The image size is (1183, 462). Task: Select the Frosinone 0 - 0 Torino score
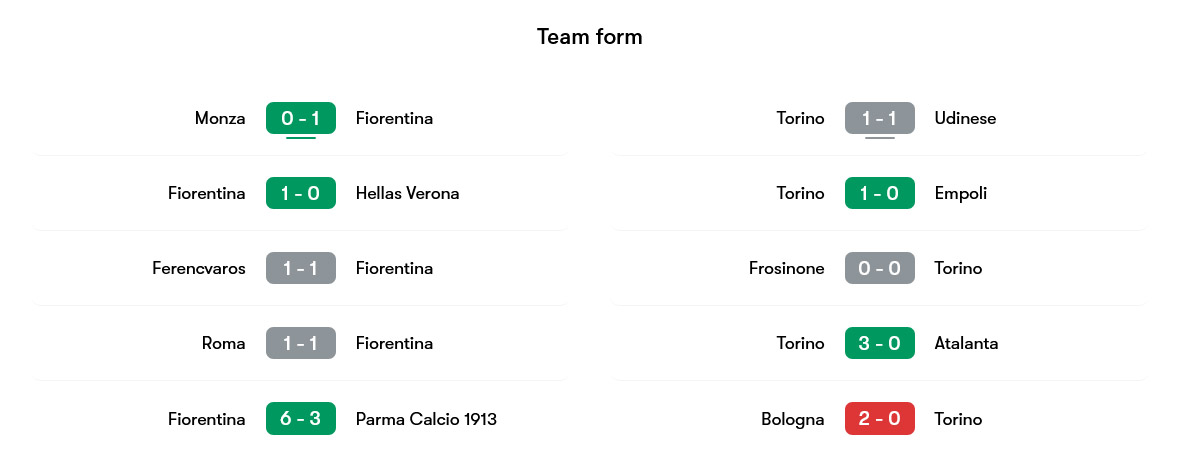coord(879,268)
